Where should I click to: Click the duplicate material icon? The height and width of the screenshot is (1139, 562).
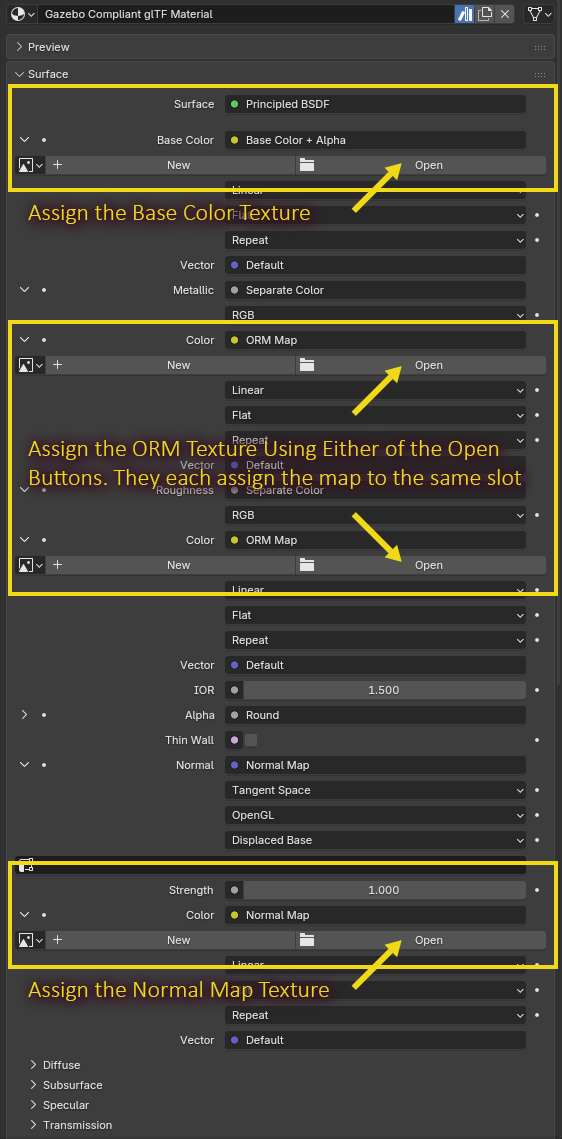(x=485, y=14)
